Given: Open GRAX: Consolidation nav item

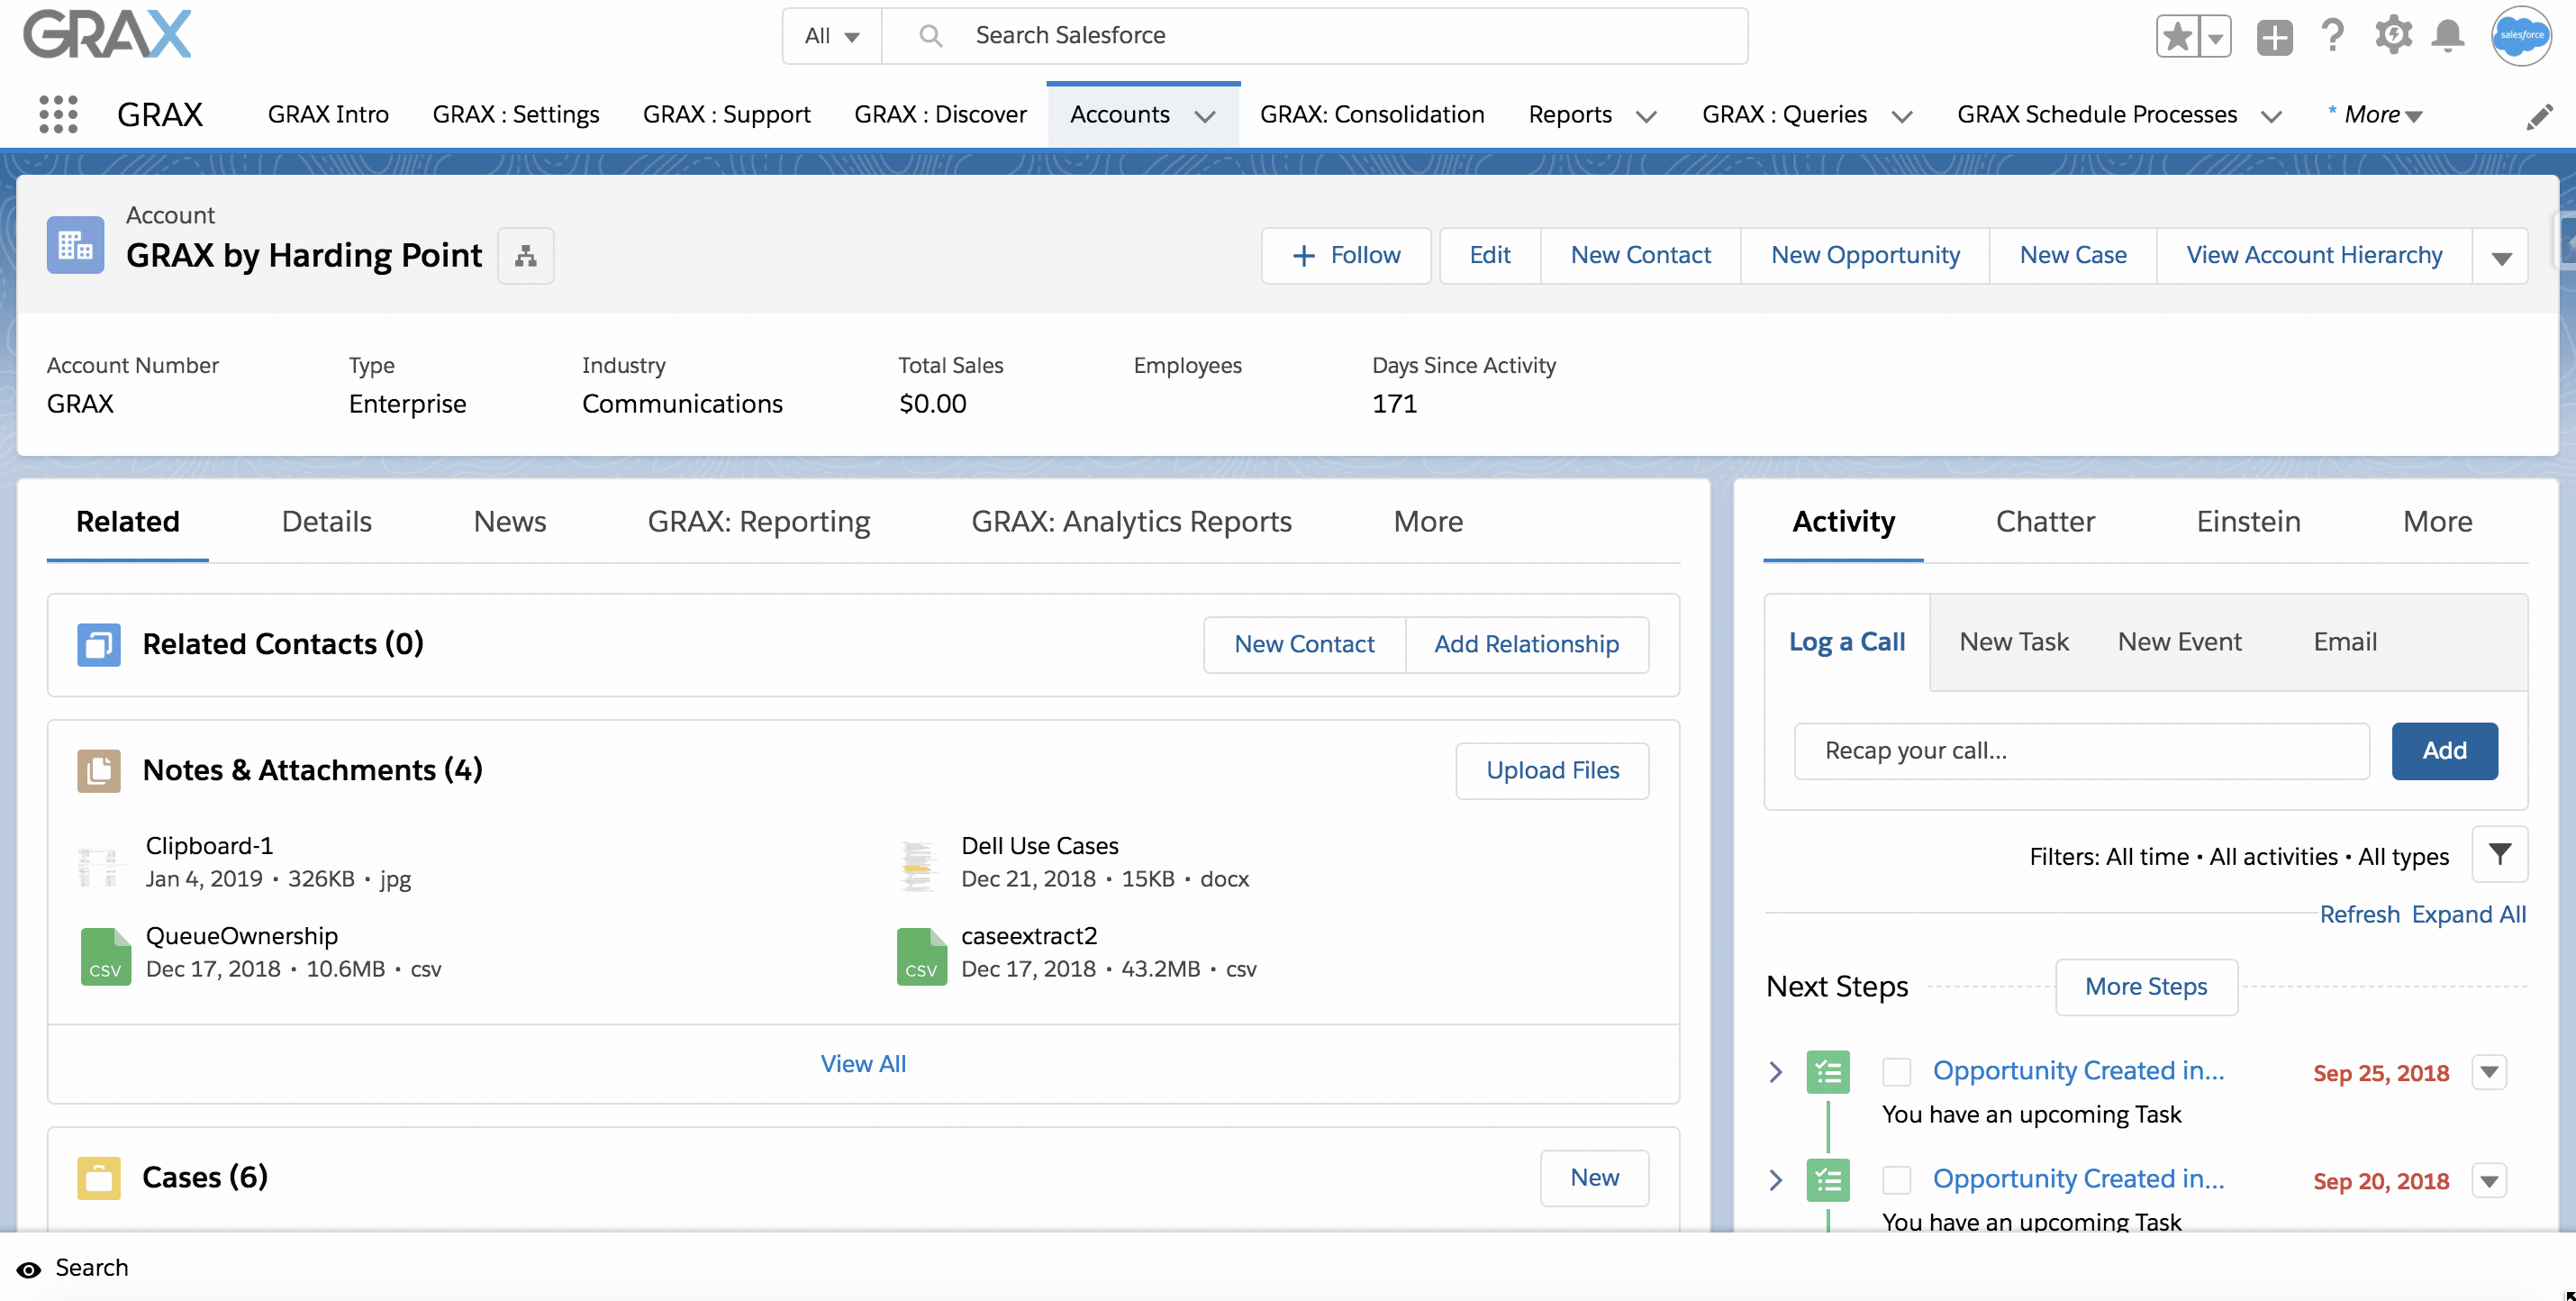Looking at the screenshot, I should 1372,115.
